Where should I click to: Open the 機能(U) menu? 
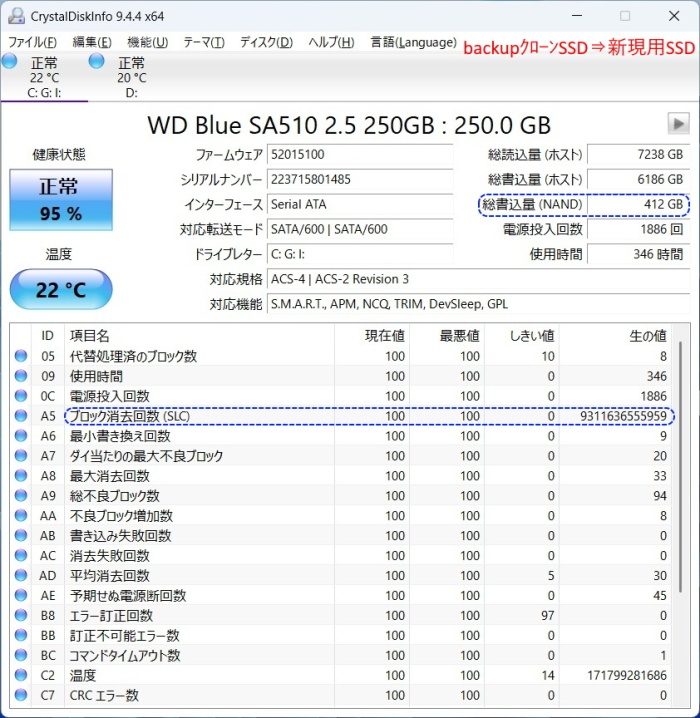[x=147, y=42]
